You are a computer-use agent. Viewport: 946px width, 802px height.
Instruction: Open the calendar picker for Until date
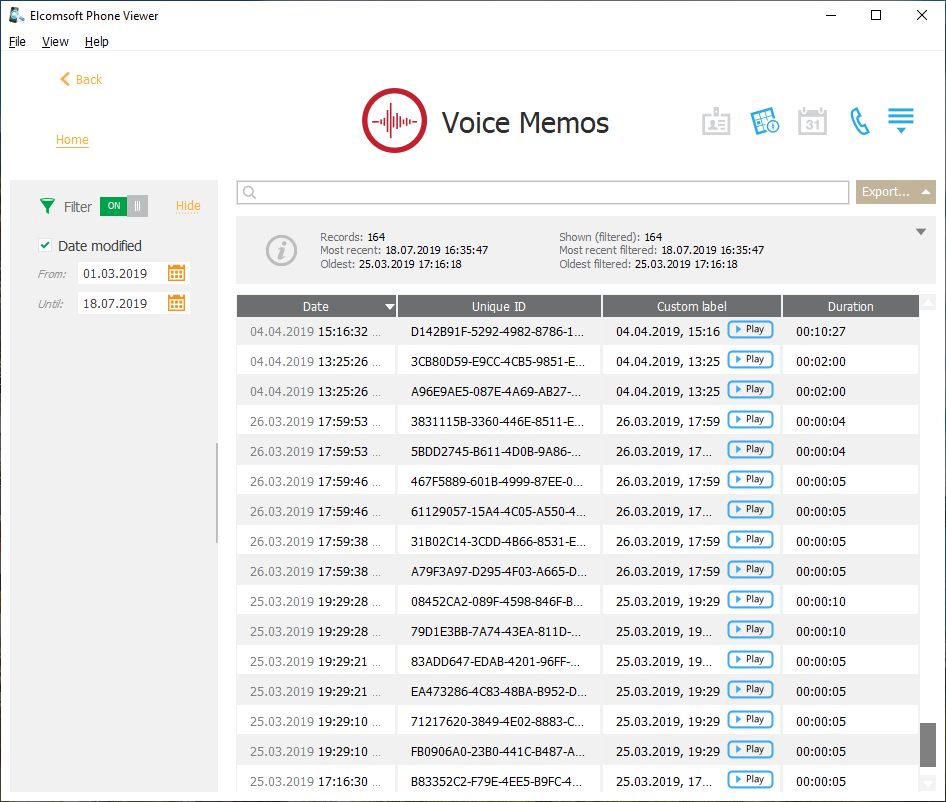coord(176,303)
